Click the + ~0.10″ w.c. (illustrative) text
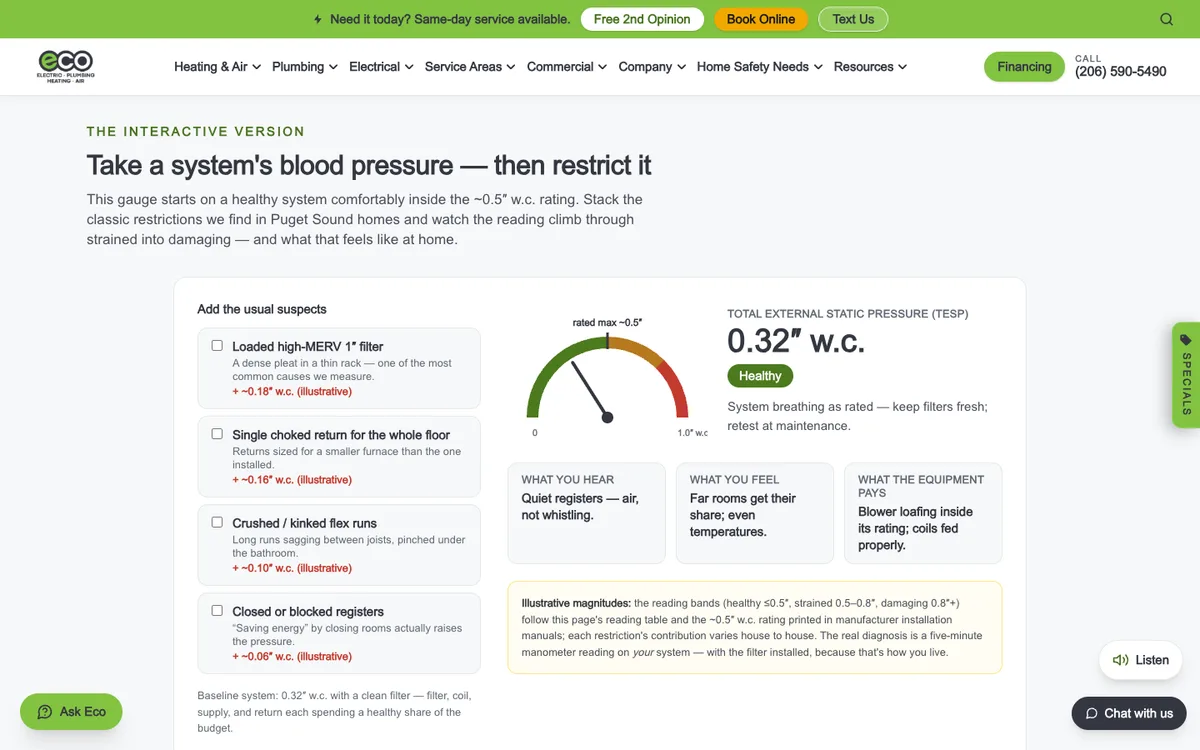Screen dimensions: 1200x750 coord(292,568)
